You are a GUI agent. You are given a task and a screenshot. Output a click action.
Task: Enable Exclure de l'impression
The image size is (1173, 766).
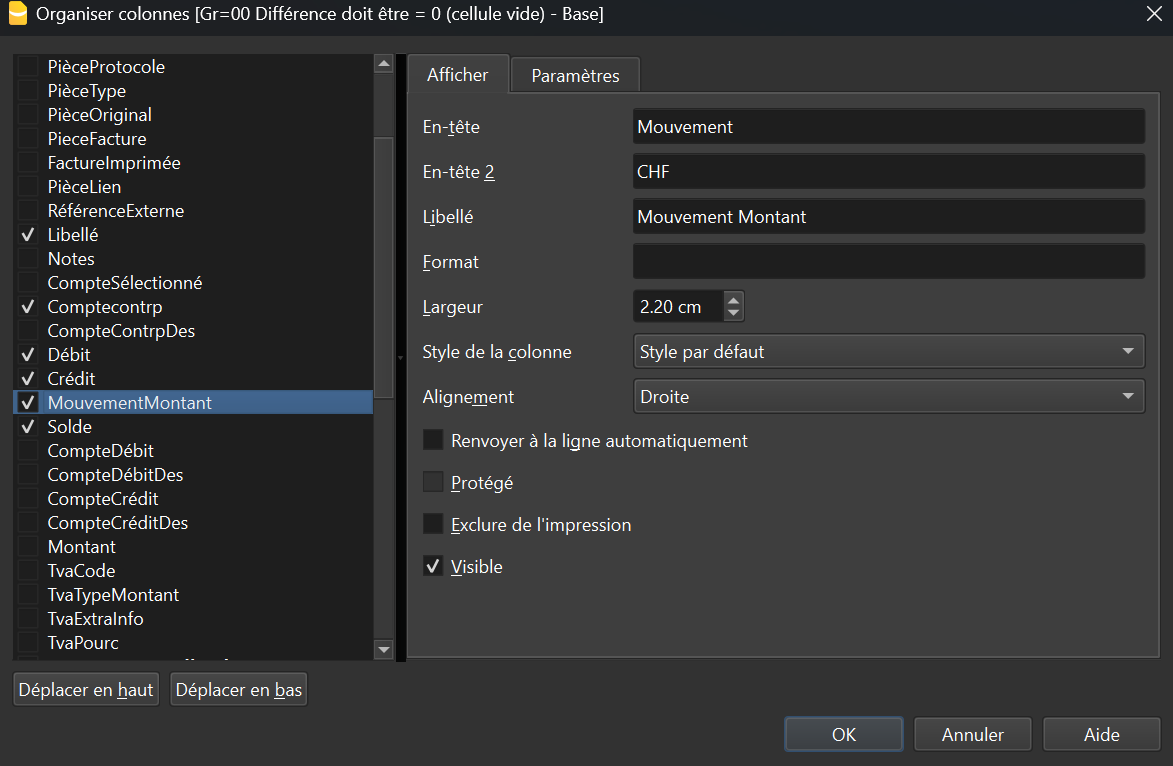click(x=433, y=524)
